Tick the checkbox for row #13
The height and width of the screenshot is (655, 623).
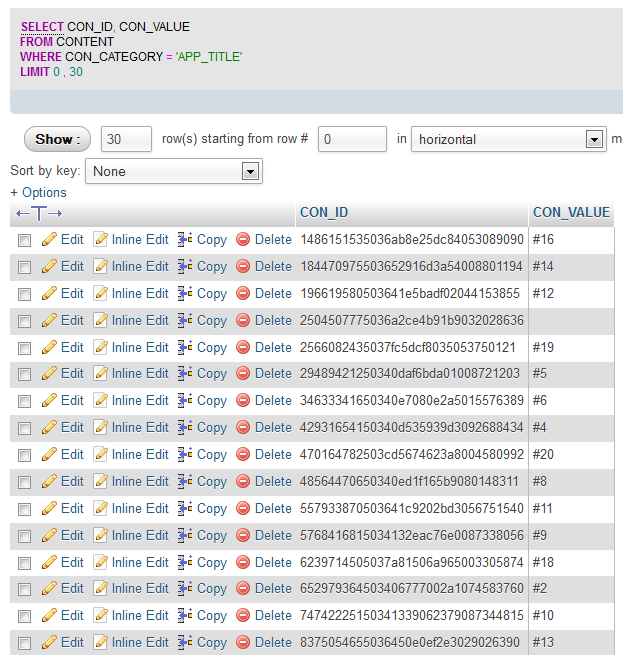(x=24, y=644)
